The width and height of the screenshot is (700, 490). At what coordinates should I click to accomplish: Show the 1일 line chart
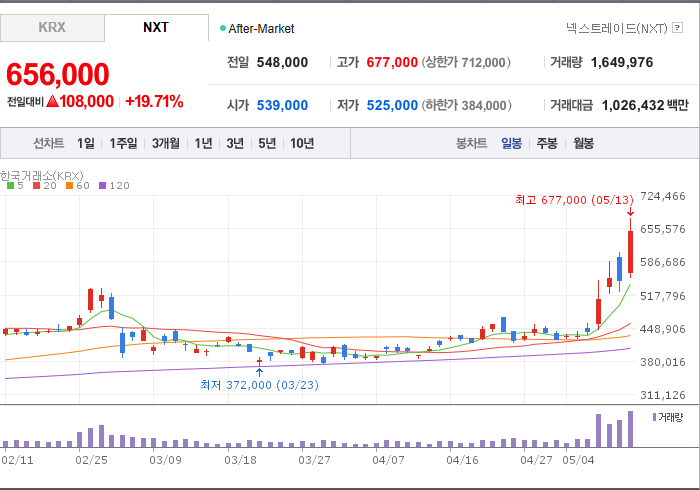point(86,143)
